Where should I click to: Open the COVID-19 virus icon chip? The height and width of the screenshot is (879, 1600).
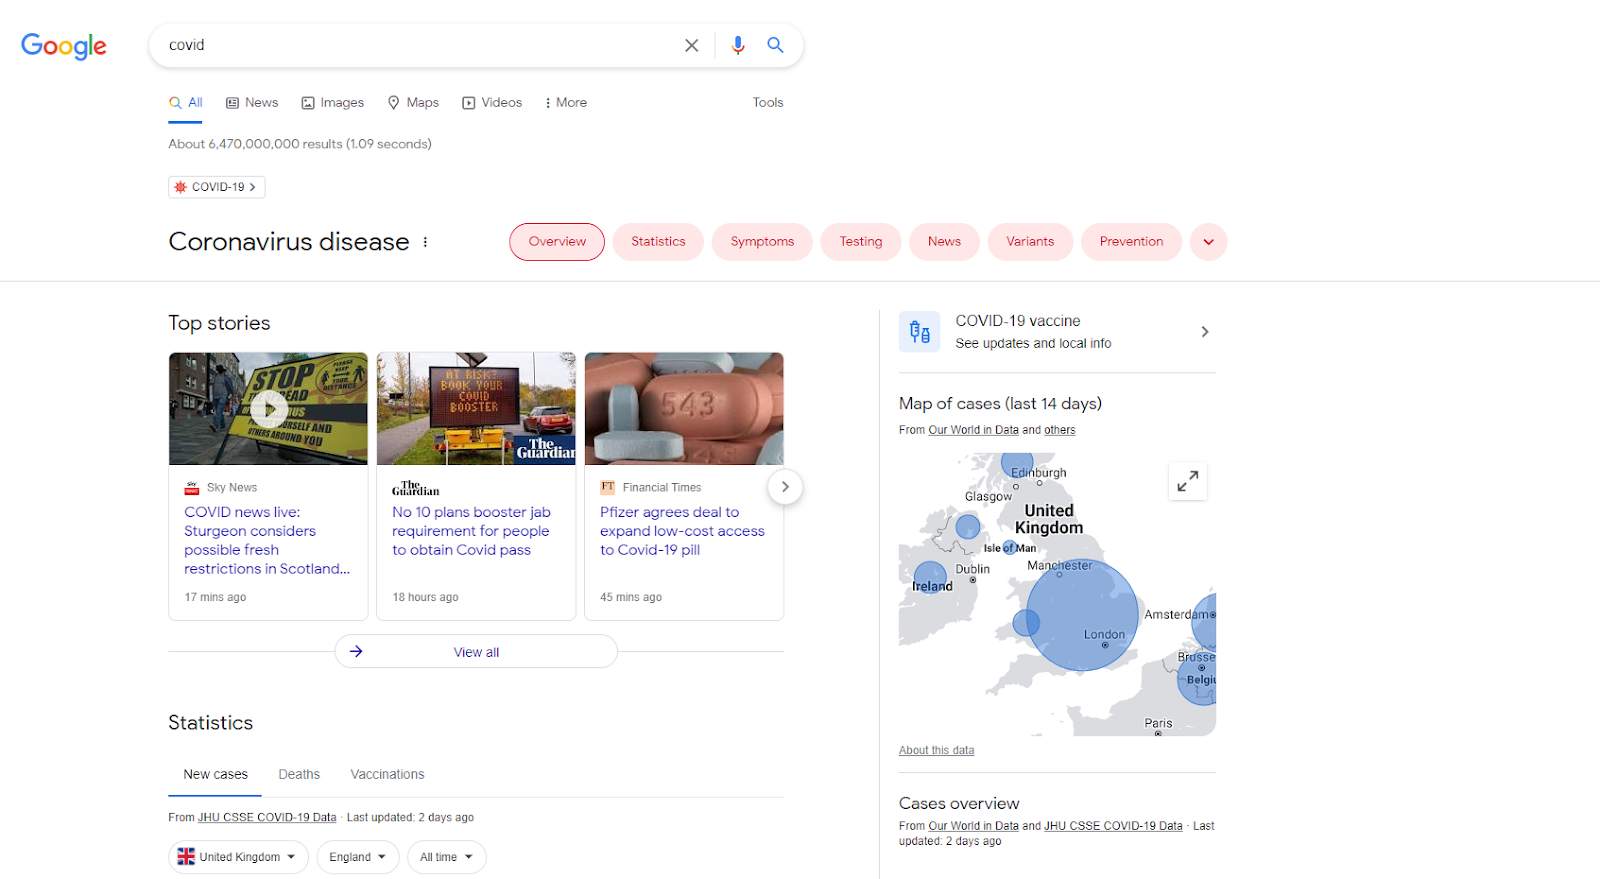(x=217, y=187)
